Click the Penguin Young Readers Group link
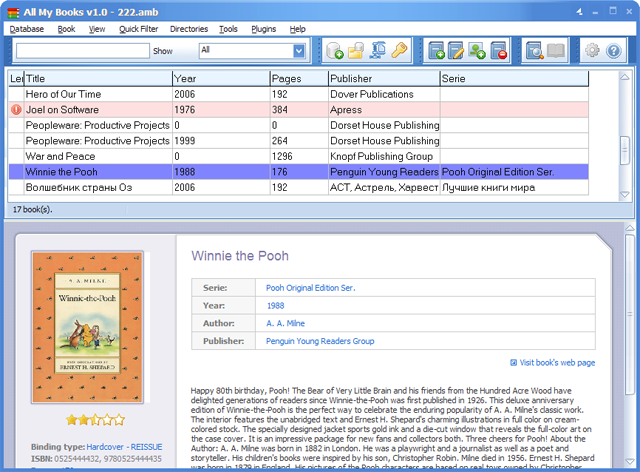This screenshot has width=640, height=472. 320,341
